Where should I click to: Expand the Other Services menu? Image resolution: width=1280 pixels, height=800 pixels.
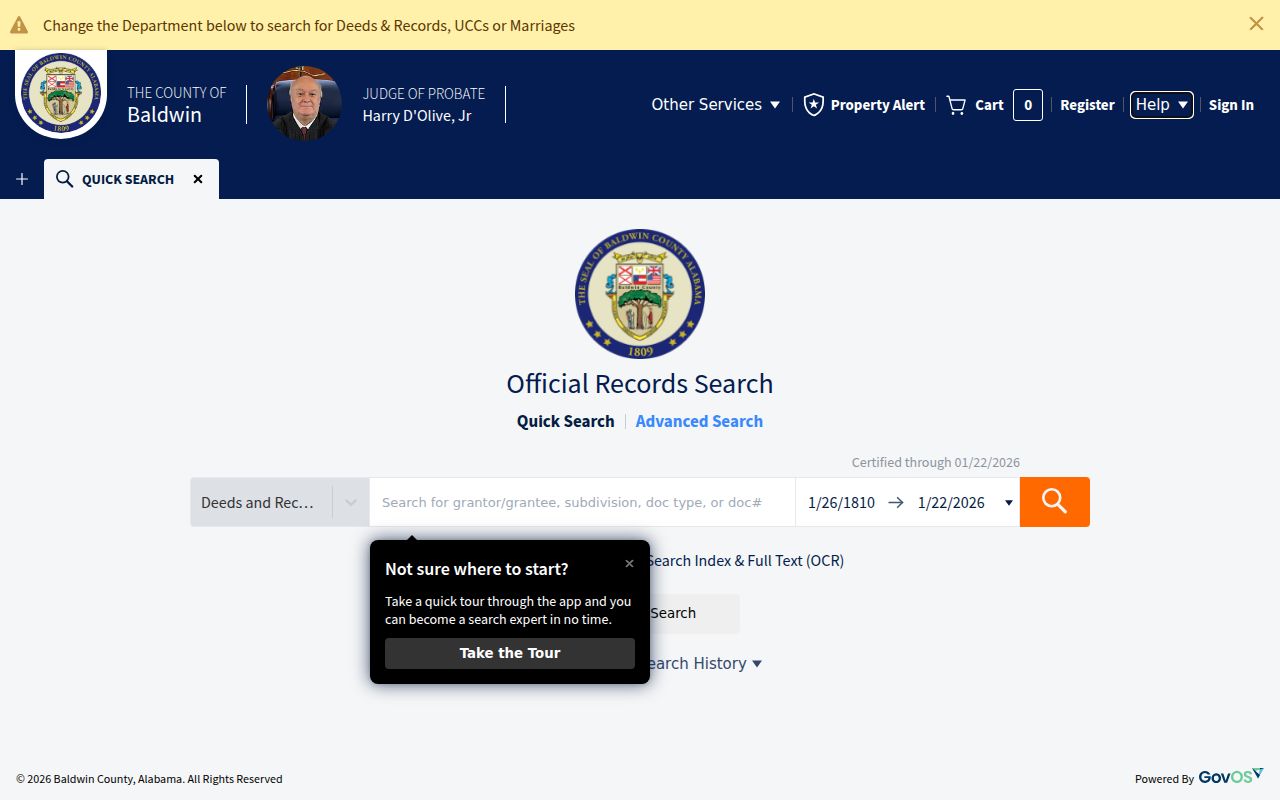point(715,104)
